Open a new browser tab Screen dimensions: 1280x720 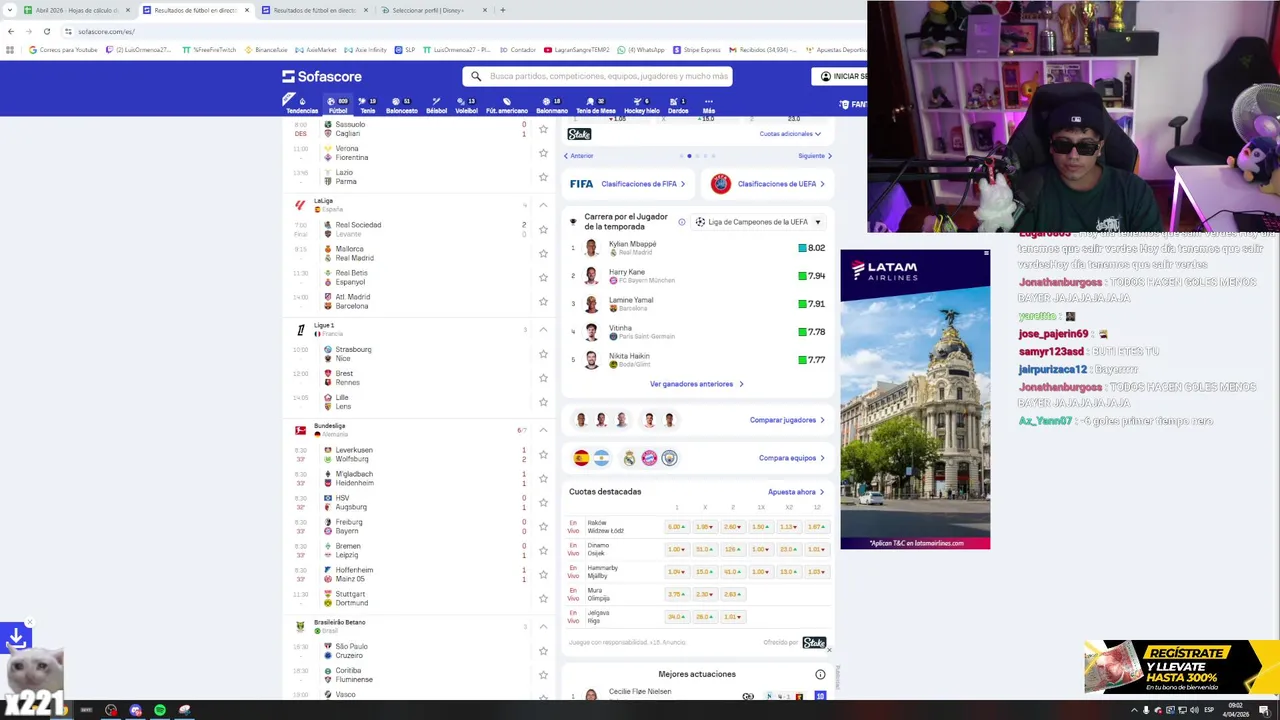[503, 10]
